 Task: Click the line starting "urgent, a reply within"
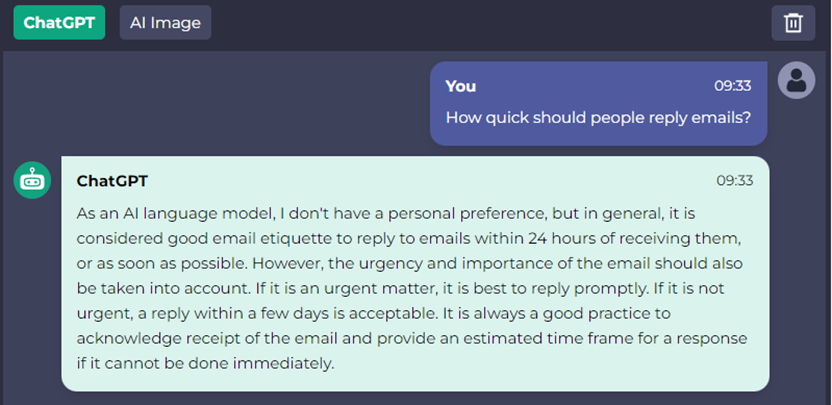[x=374, y=314]
